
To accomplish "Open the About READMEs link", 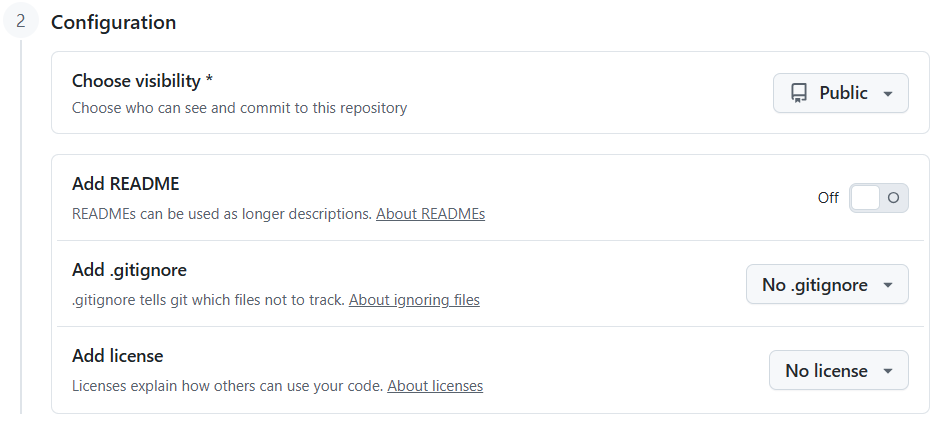I will 431,214.
